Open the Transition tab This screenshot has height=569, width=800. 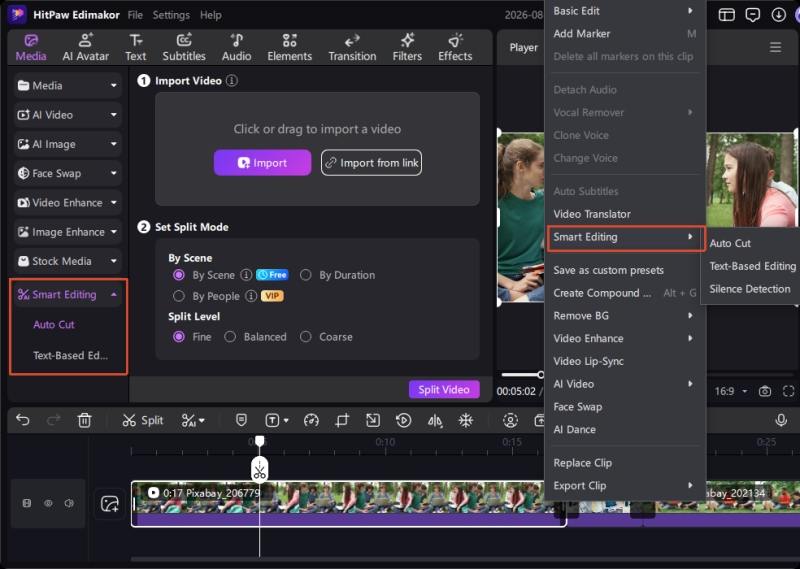click(x=352, y=47)
